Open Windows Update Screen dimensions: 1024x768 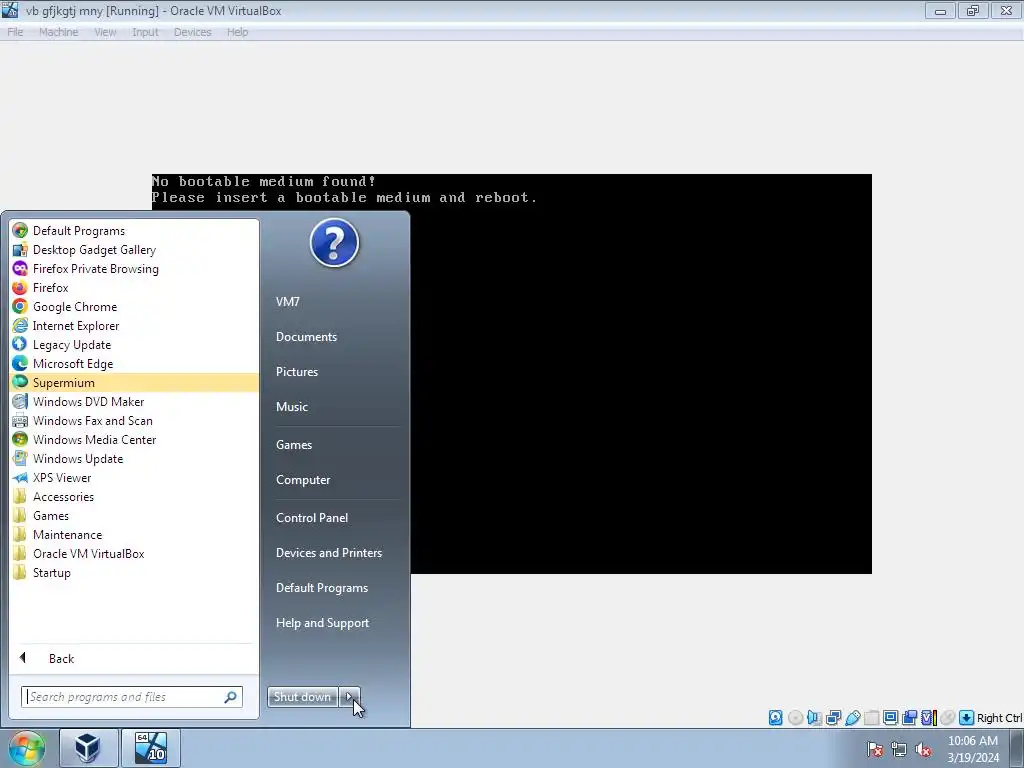(x=134, y=458)
